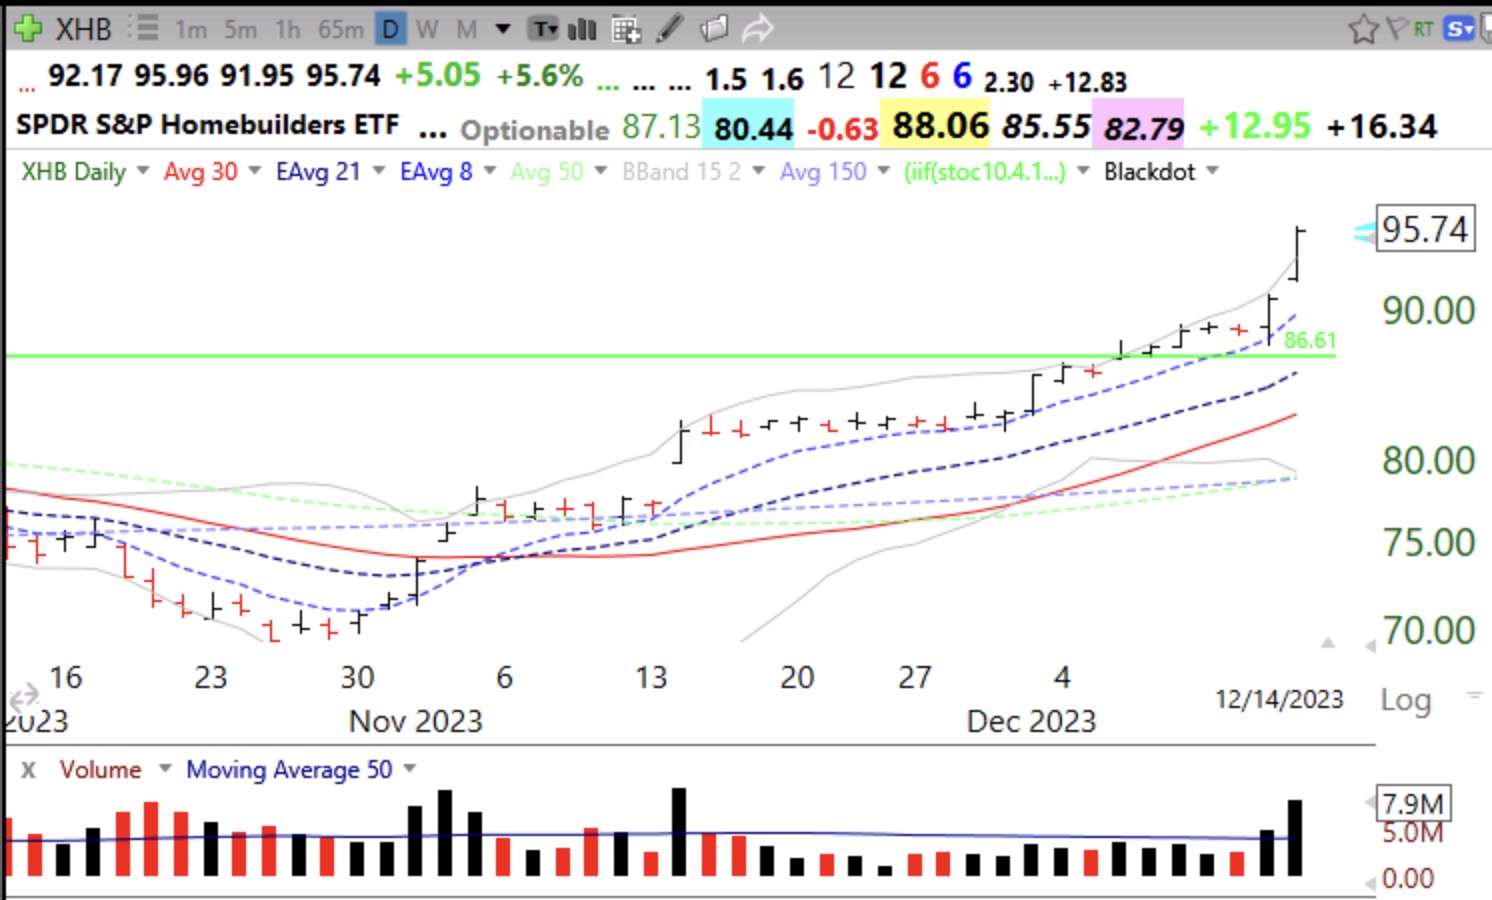Click the flag alert icon
Image resolution: width=1492 pixels, height=900 pixels.
point(1396,28)
